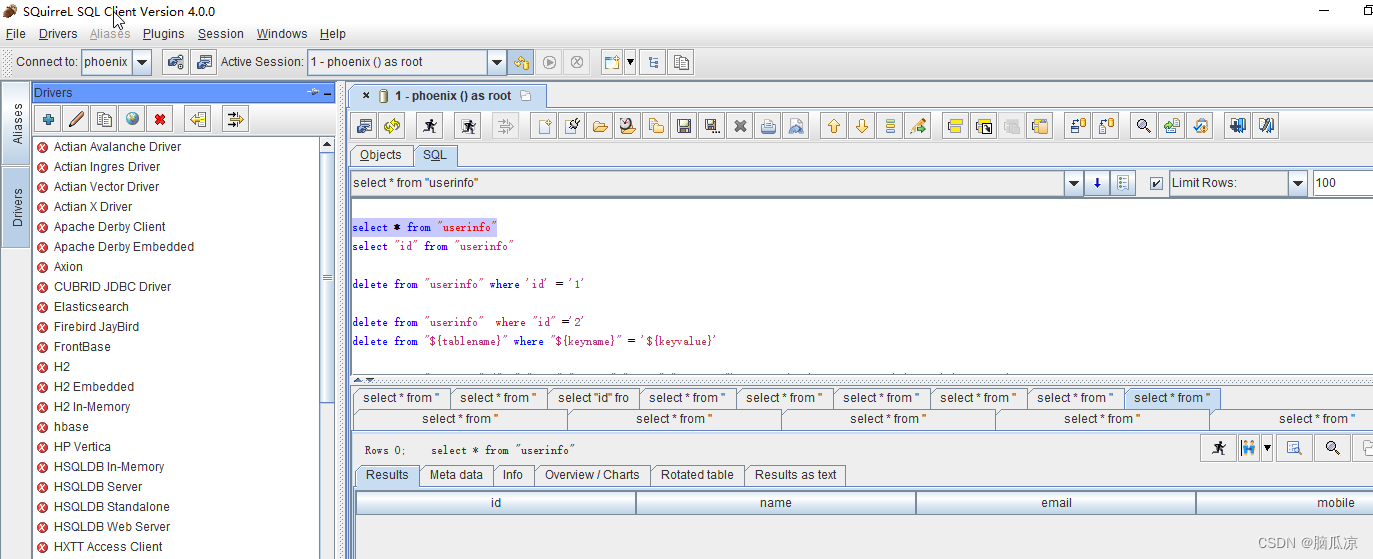Click the save as floppy icon with dots
Screen dimensions: 1373x559
click(x=712, y=126)
